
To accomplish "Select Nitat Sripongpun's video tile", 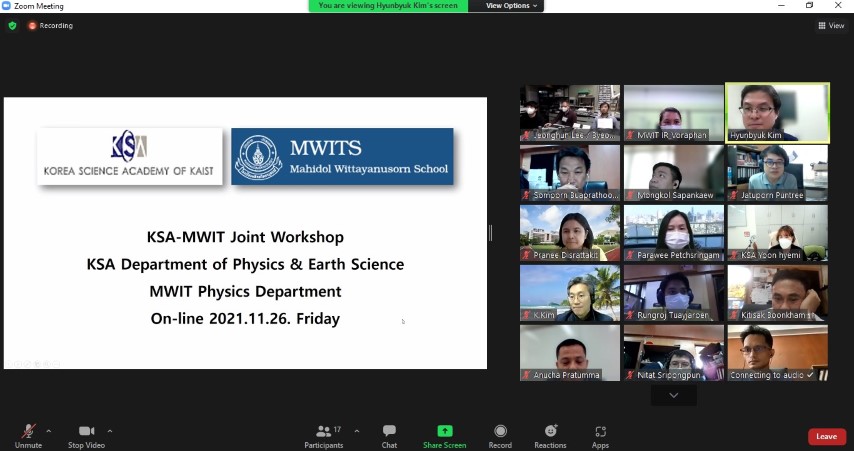I will pyautogui.click(x=674, y=353).
